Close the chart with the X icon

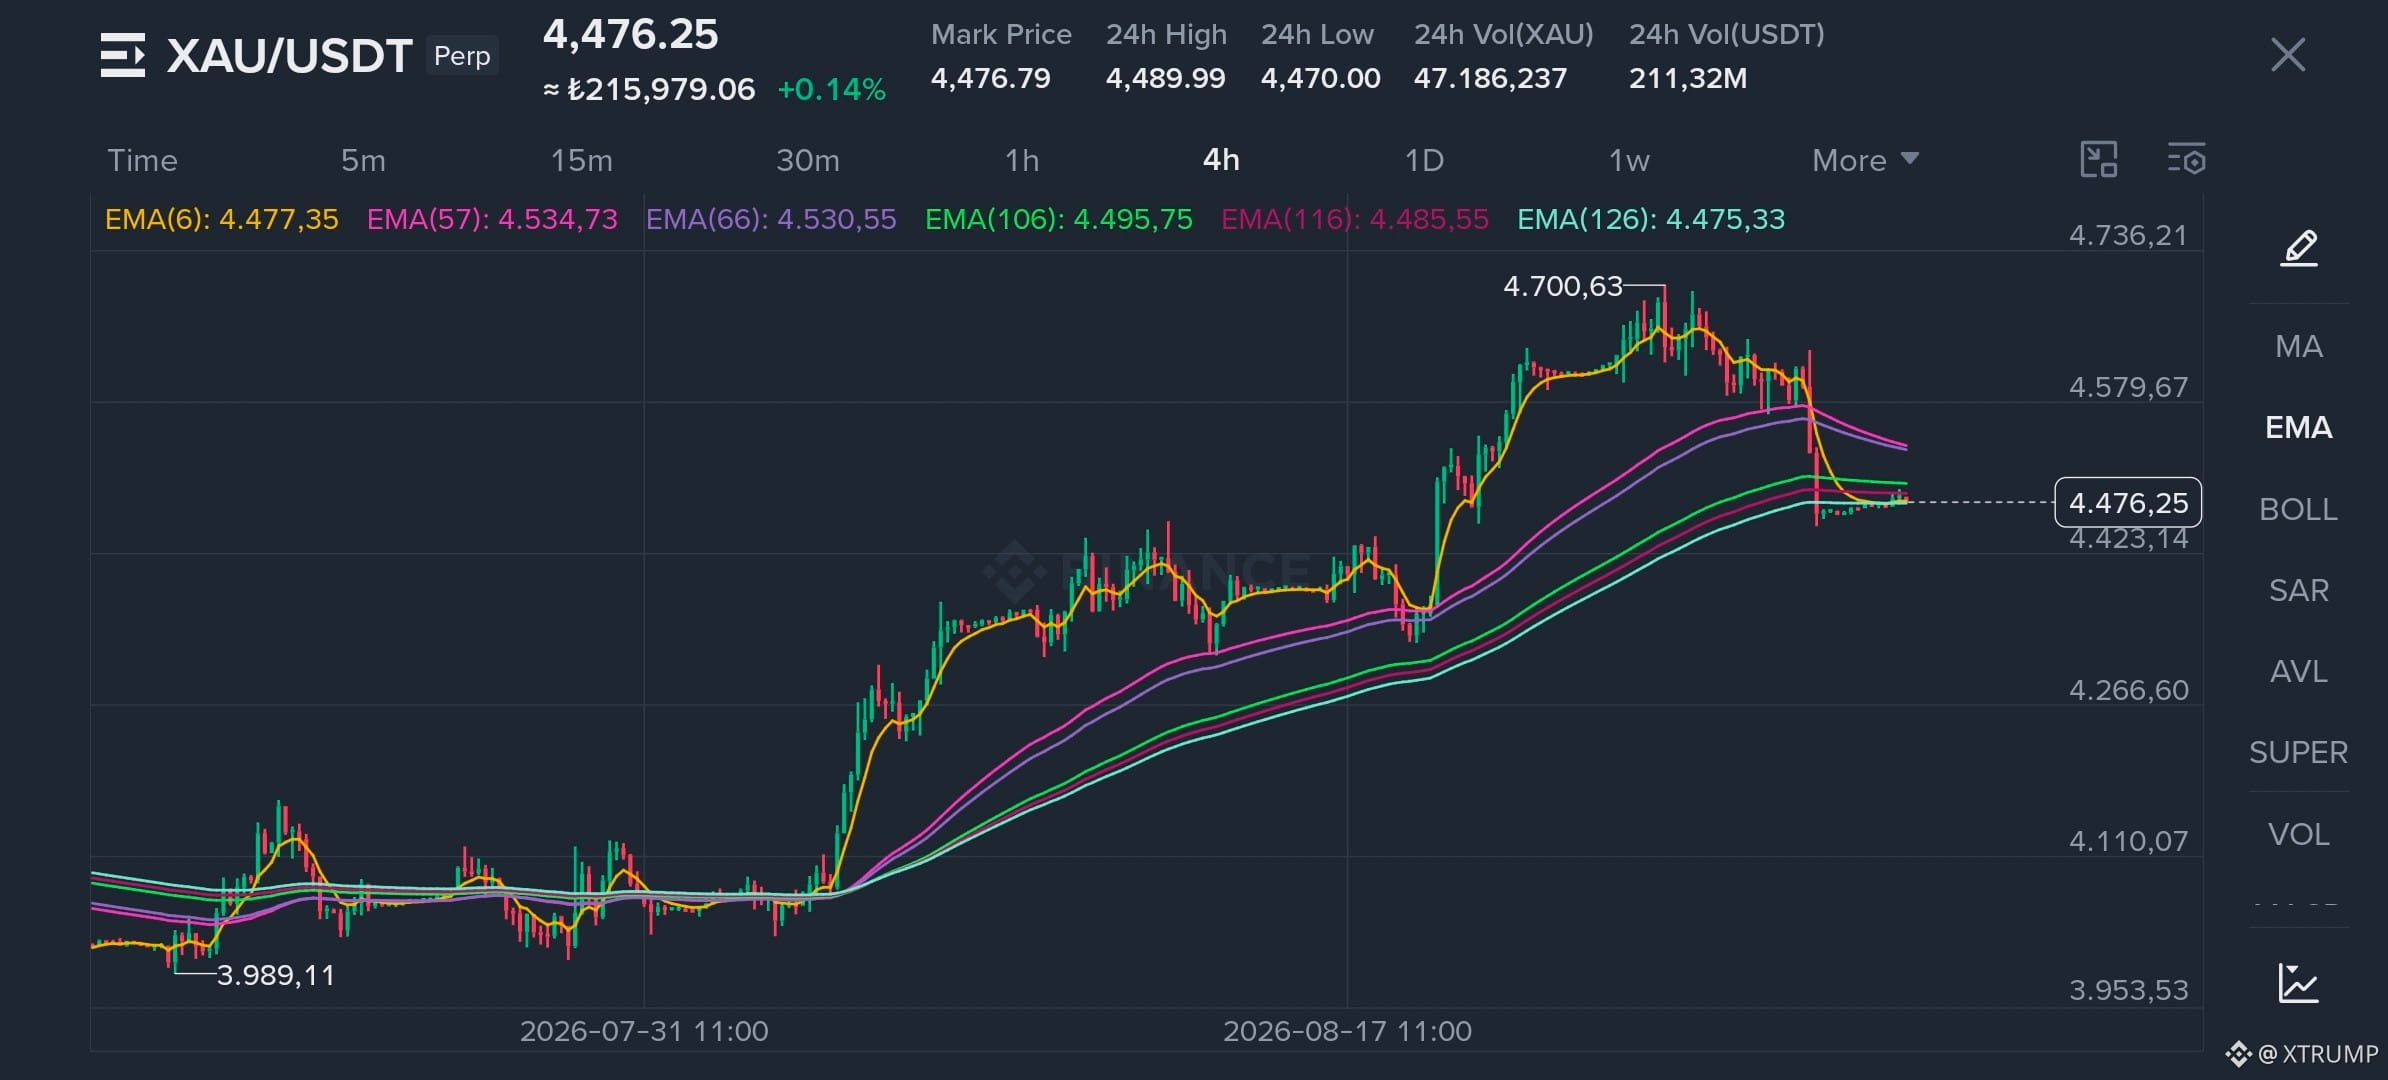(2288, 55)
